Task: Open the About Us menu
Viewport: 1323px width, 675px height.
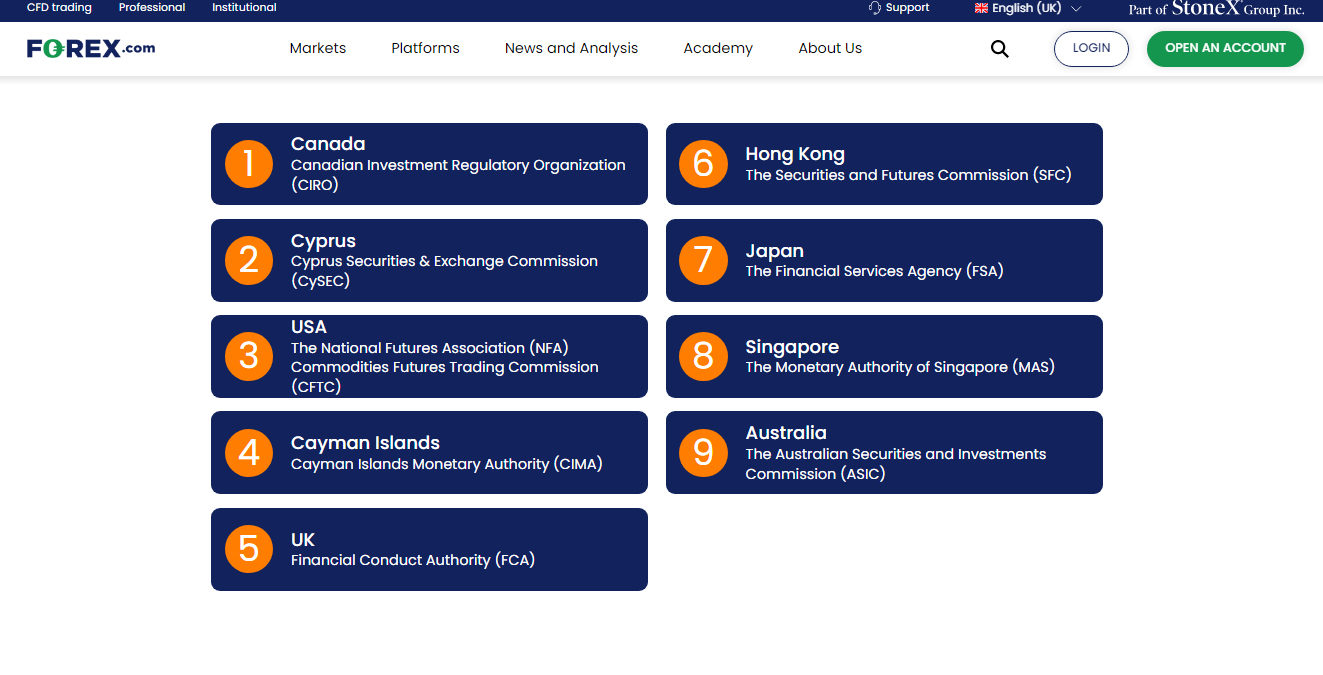Action: click(x=830, y=48)
